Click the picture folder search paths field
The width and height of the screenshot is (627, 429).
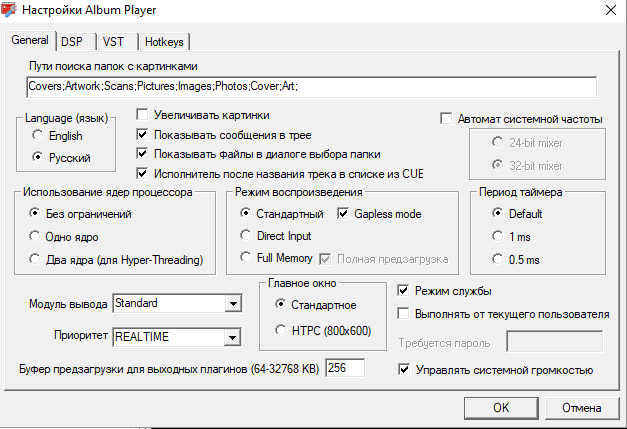point(312,86)
